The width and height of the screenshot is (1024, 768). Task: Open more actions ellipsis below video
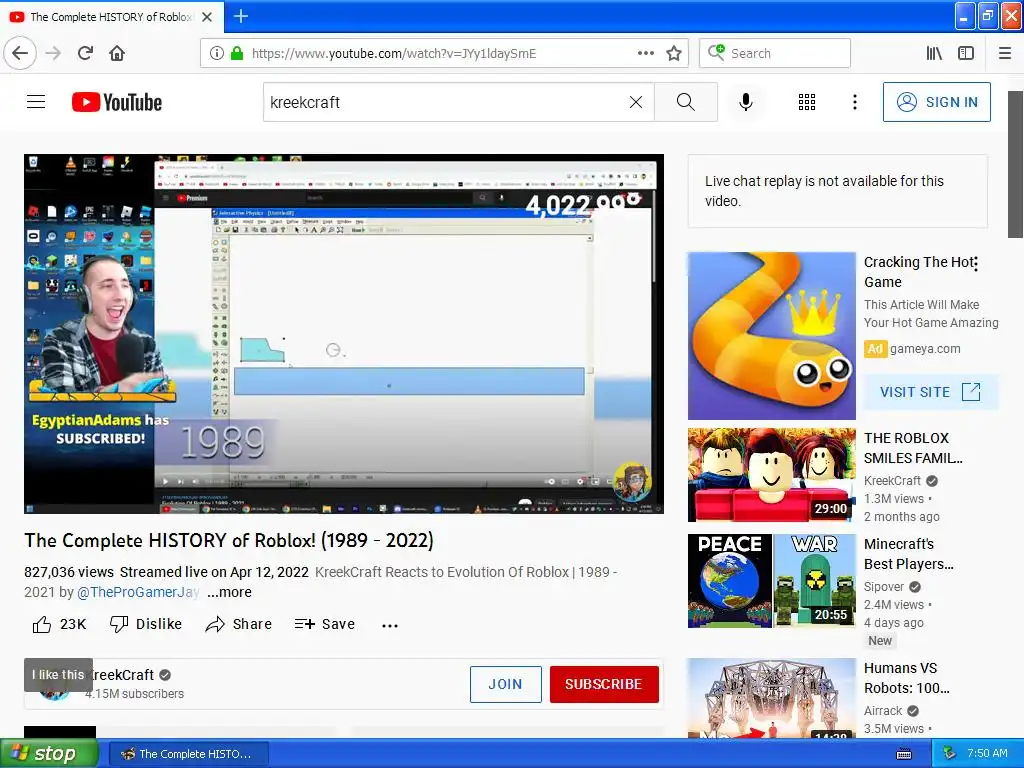tap(390, 625)
